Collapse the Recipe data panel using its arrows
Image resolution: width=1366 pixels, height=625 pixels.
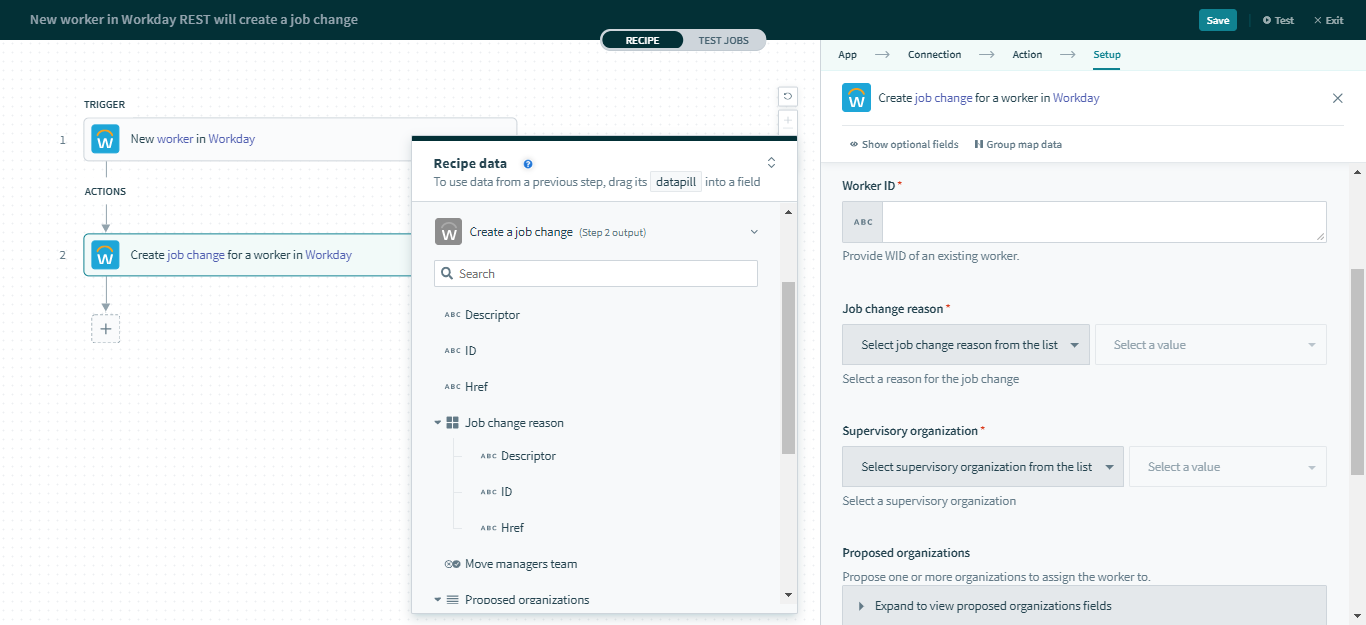coord(771,162)
